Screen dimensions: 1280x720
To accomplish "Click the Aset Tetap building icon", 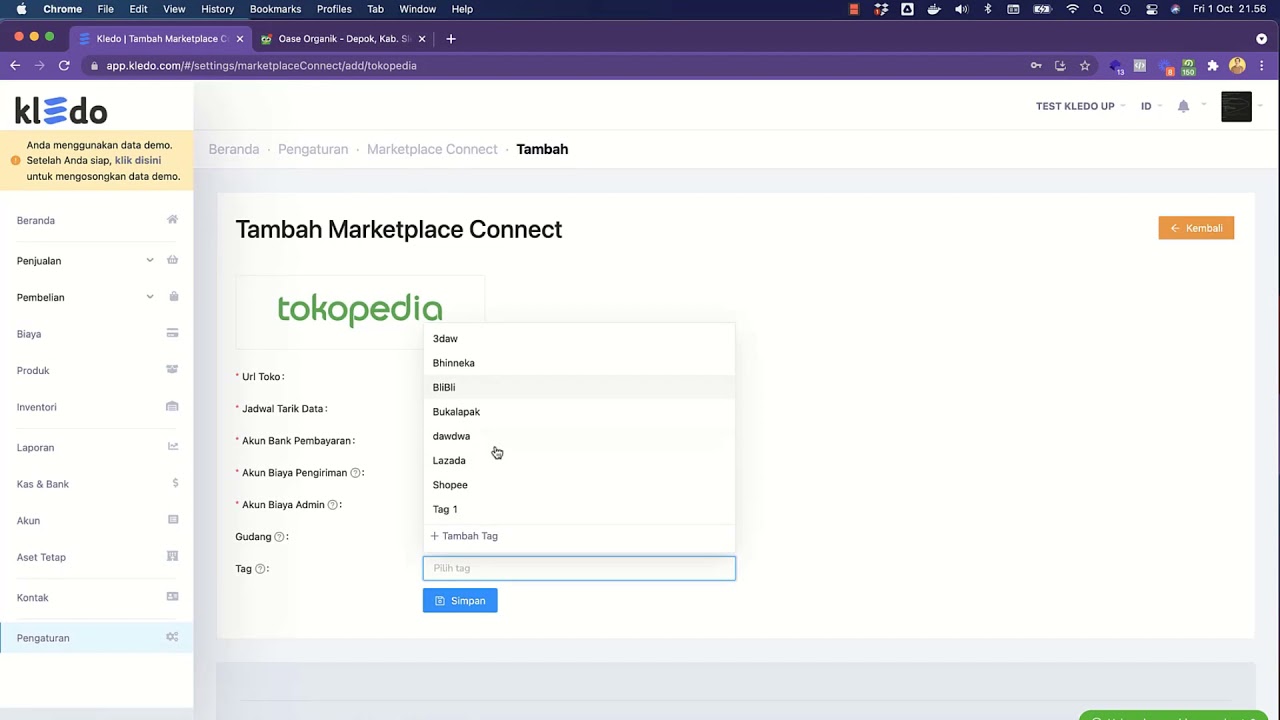I will [172, 556].
